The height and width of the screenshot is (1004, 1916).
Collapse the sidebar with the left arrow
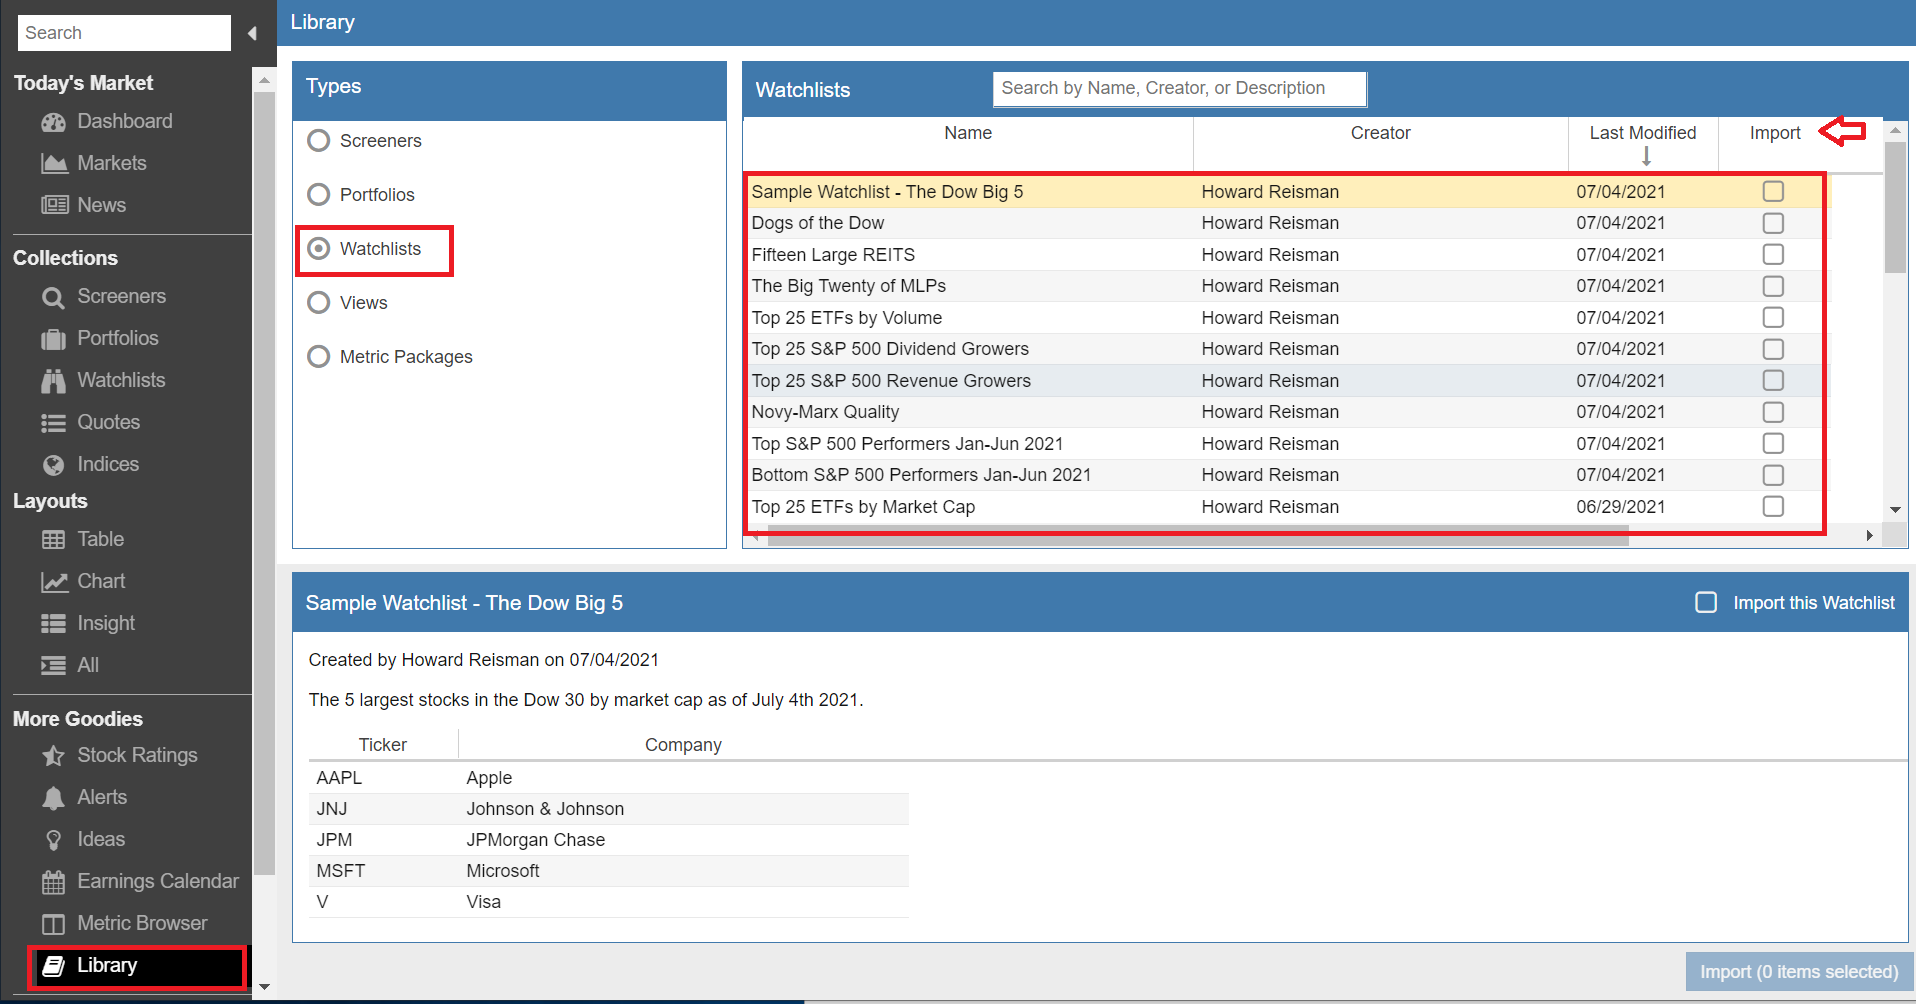[252, 33]
